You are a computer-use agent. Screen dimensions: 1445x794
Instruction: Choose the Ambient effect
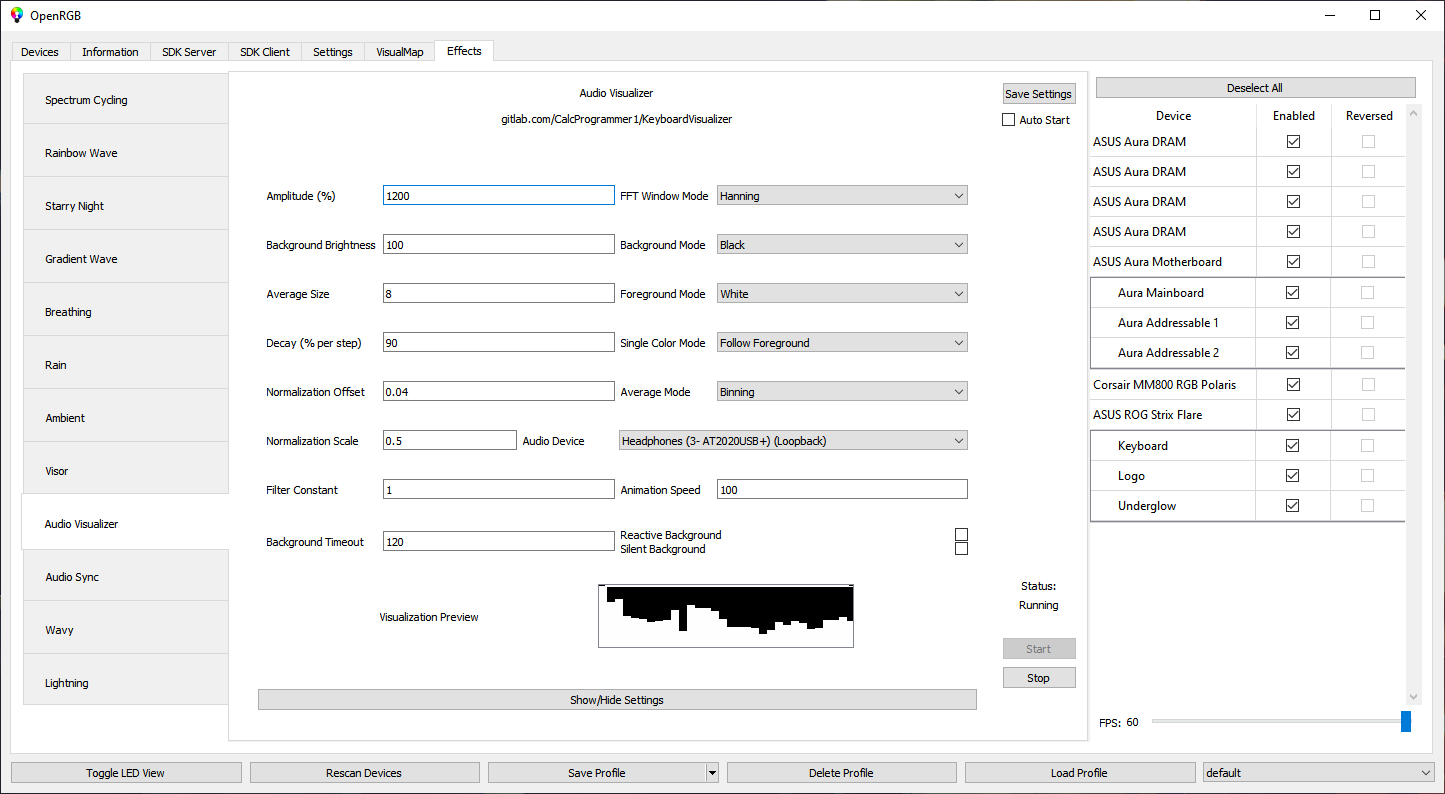(x=126, y=418)
